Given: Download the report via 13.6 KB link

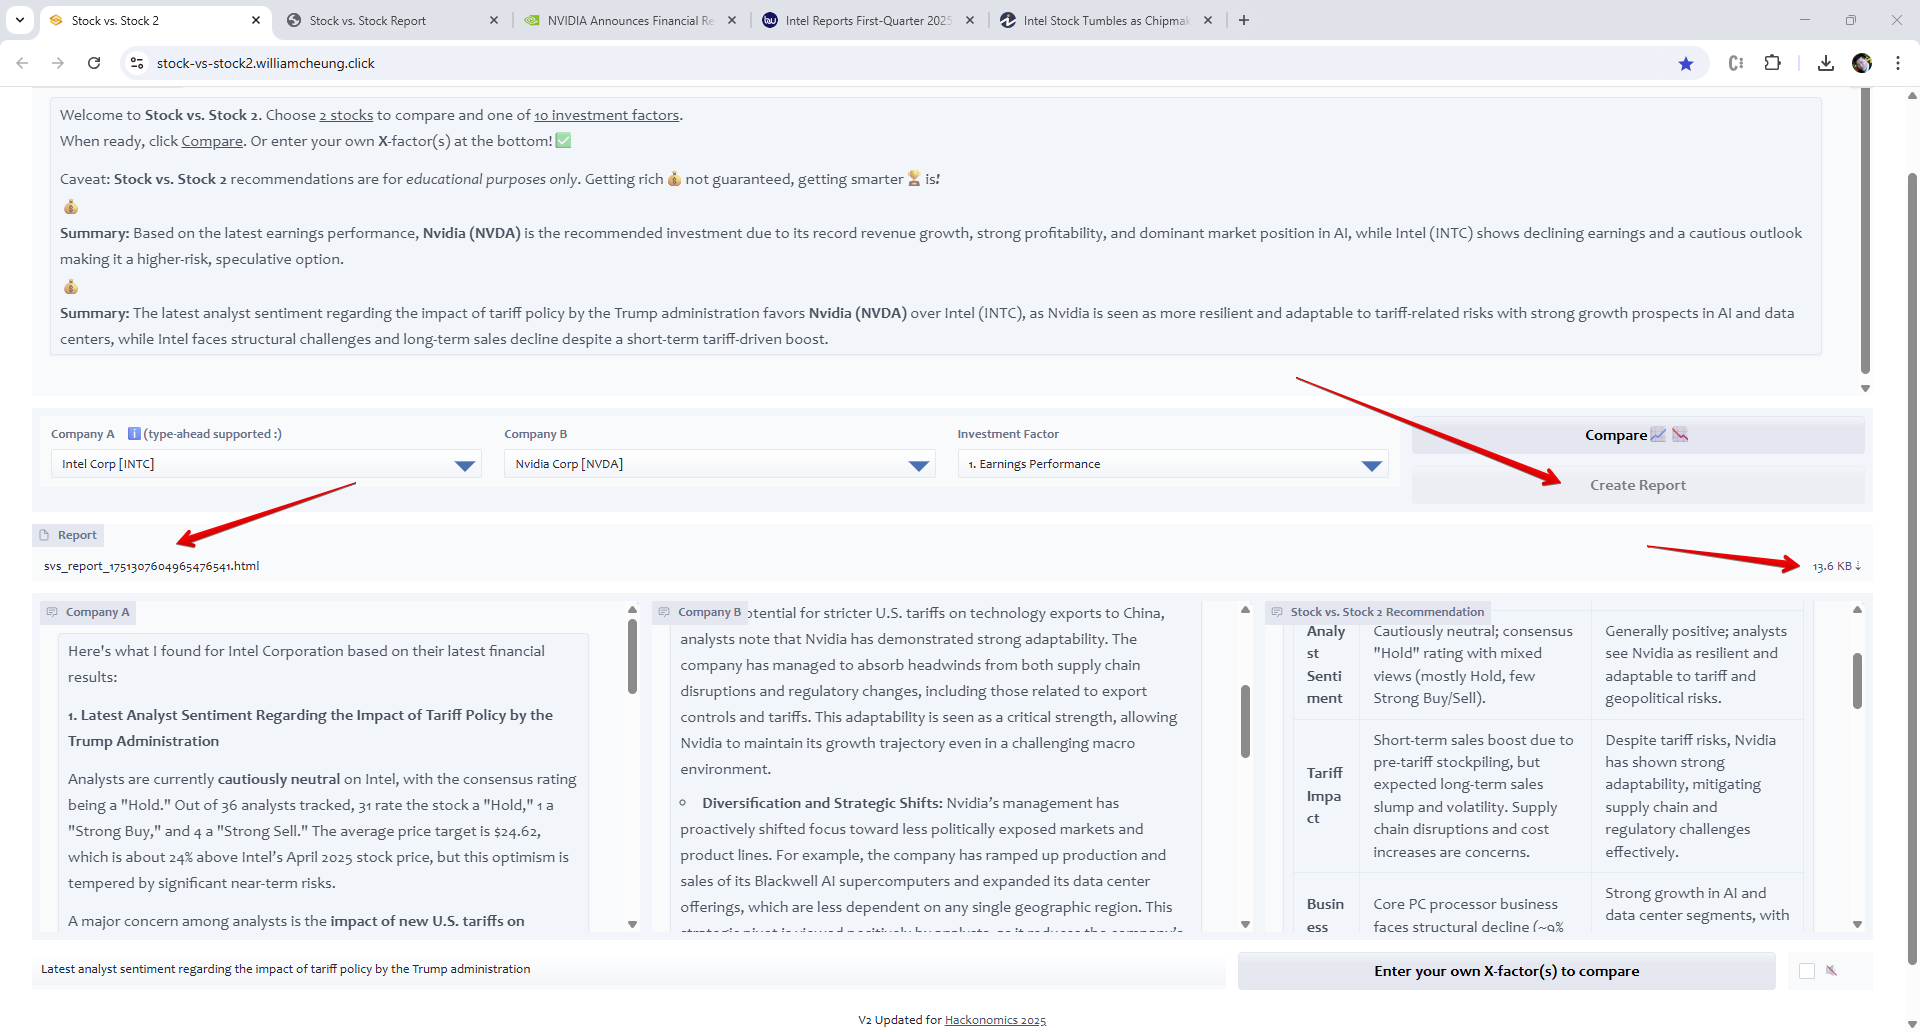Looking at the screenshot, I should coord(1836,566).
